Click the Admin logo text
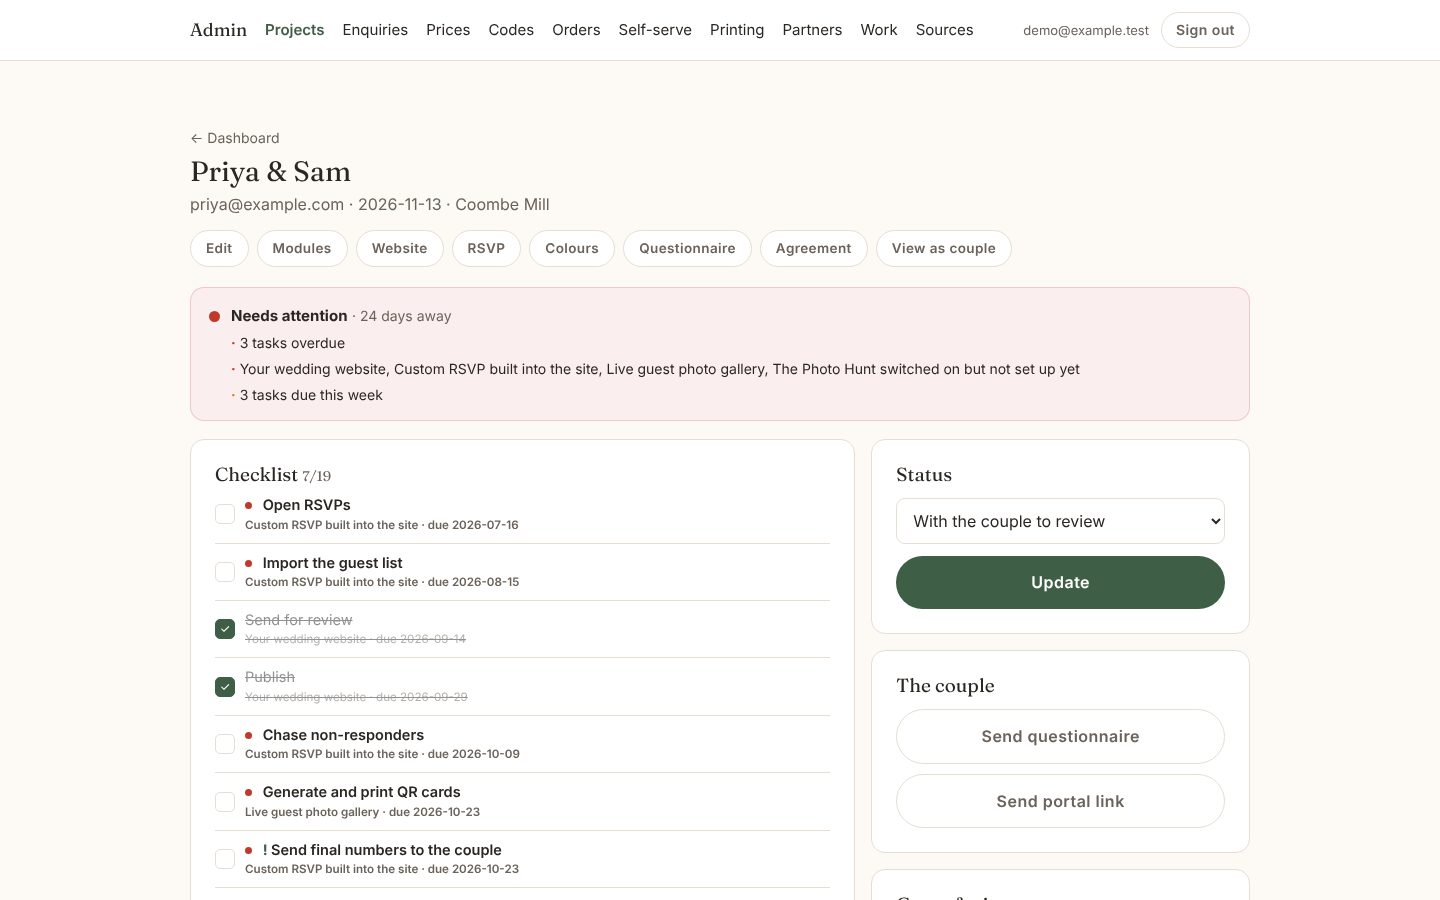This screenshot has width=1440, height=900. pos(218,30)
